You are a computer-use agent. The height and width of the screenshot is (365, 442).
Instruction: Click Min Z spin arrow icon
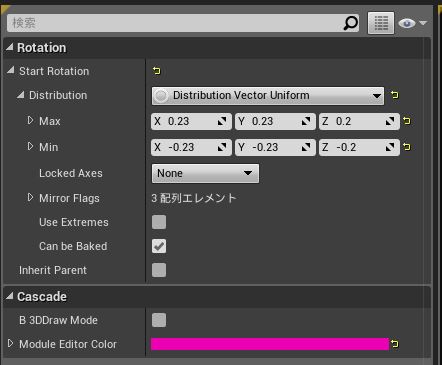(390, 147)
